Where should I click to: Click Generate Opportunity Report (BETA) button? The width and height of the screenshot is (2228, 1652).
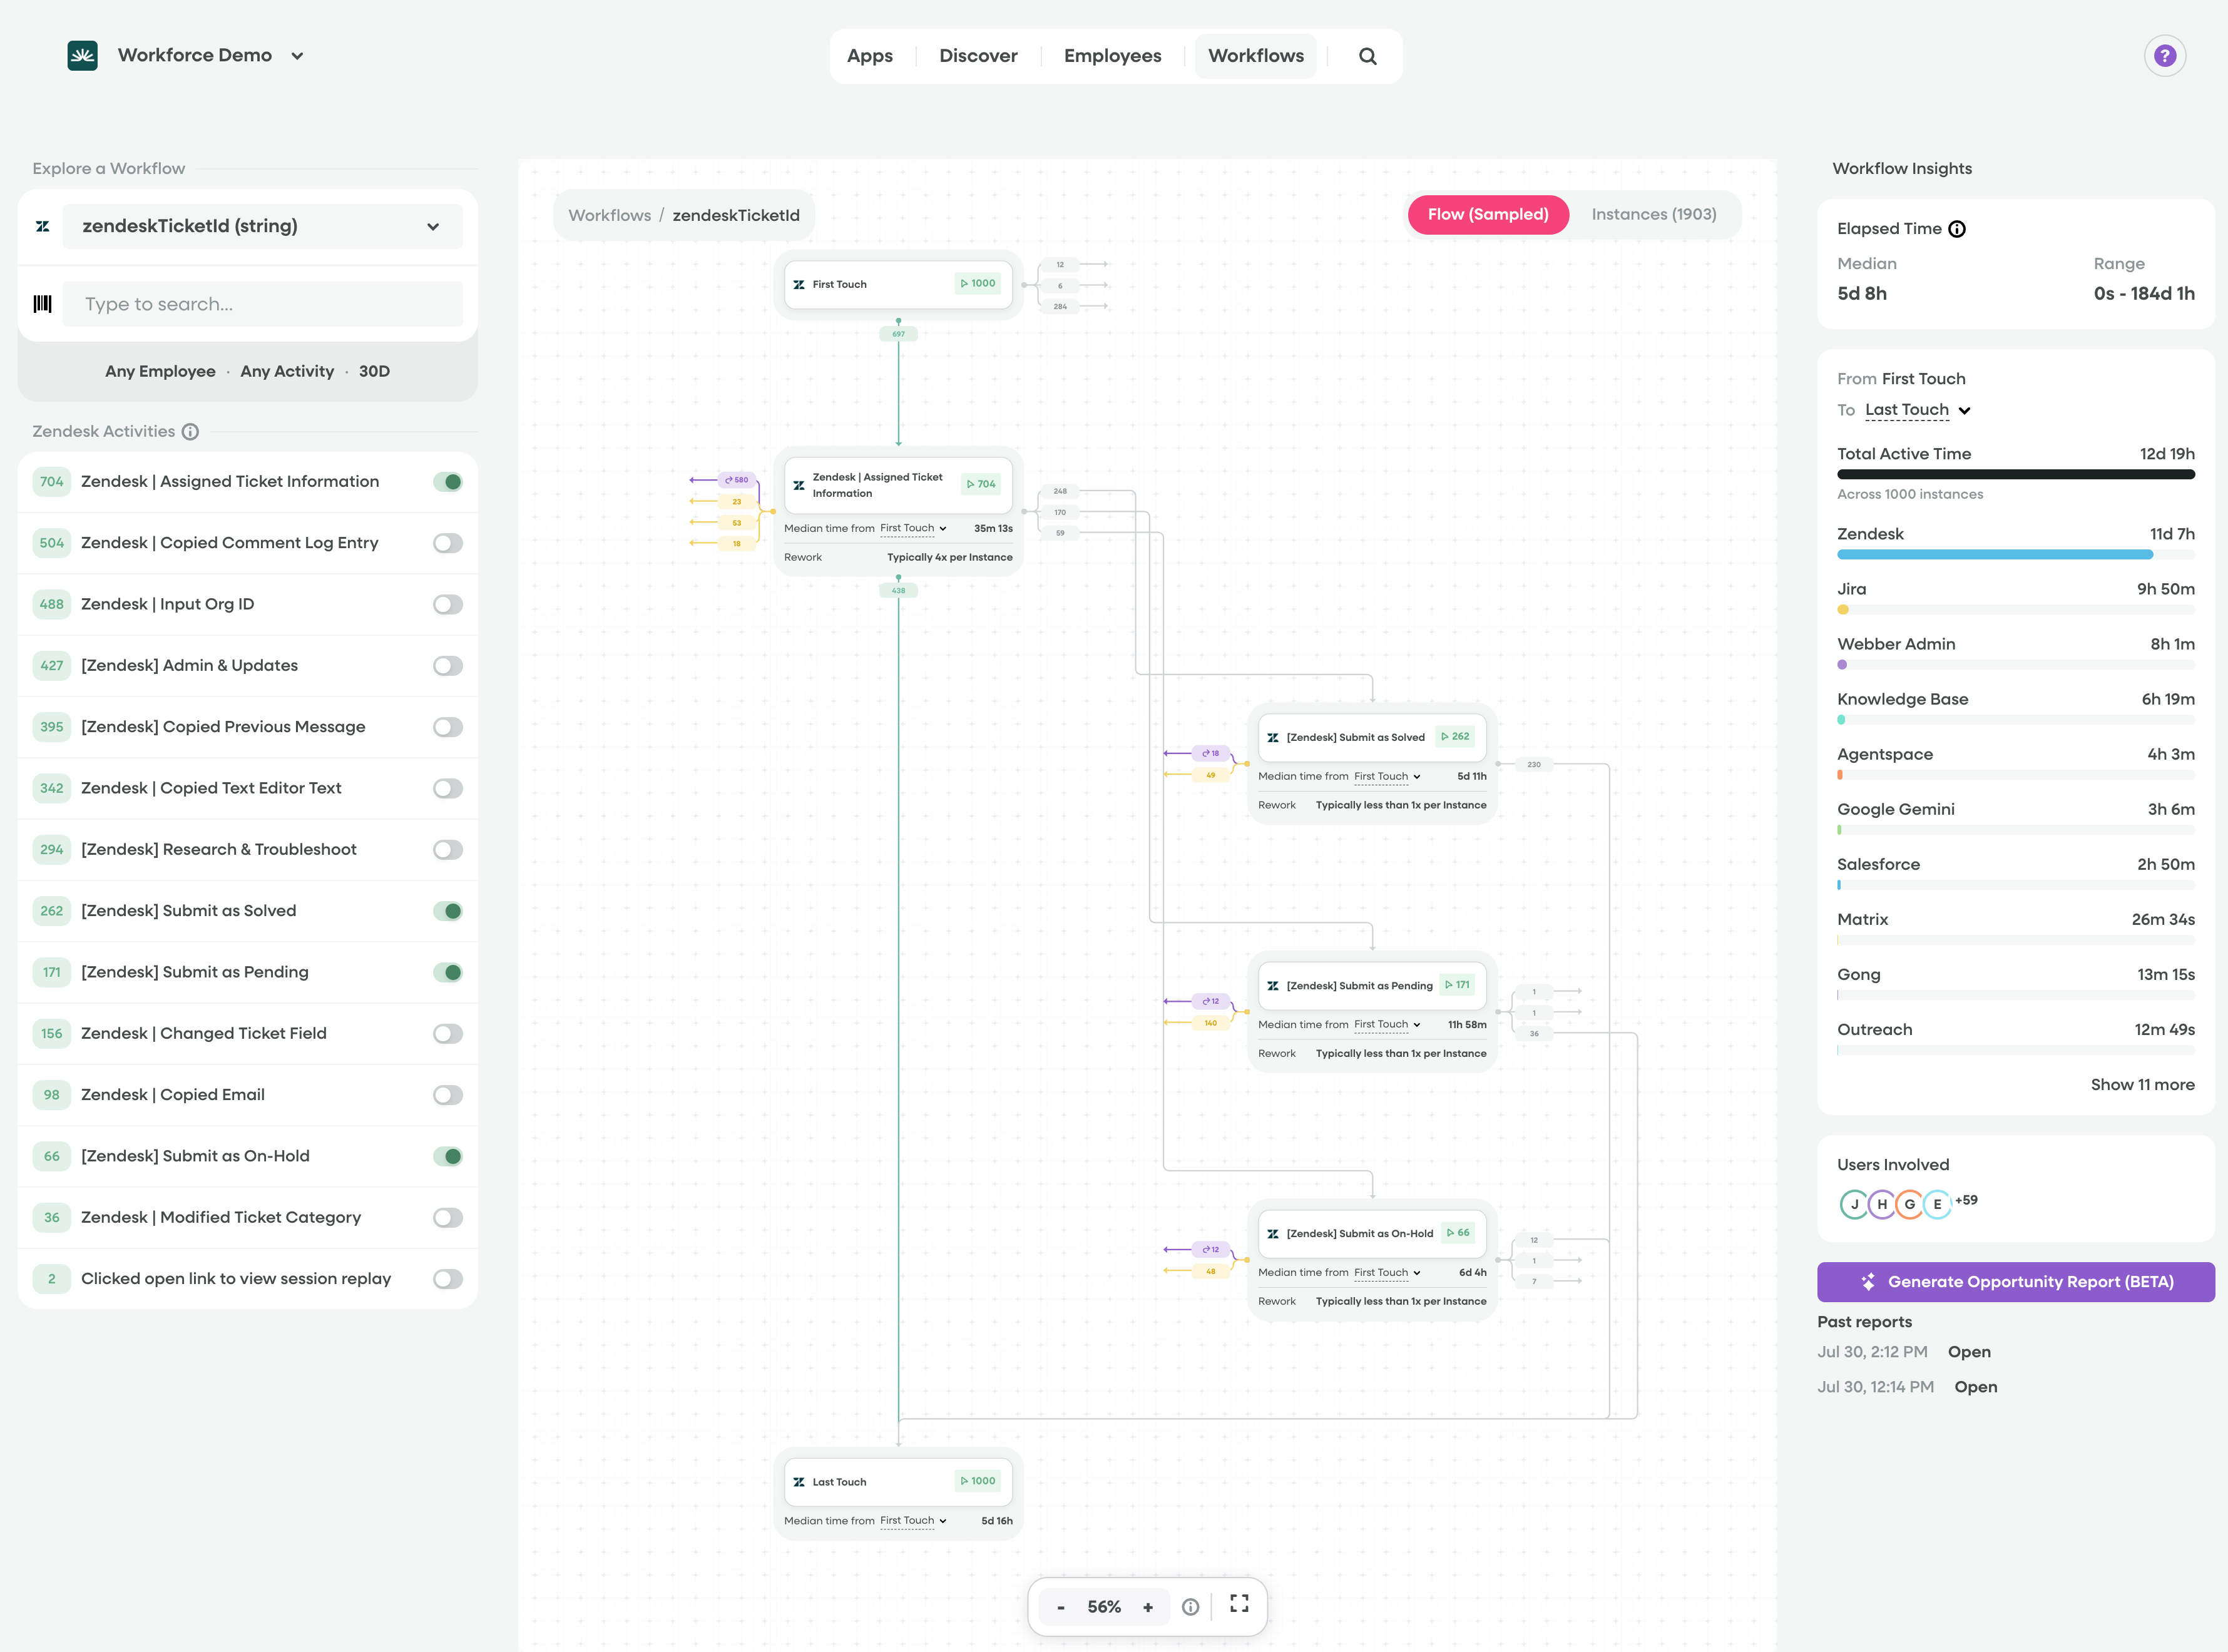[x=2015, y=1282]
